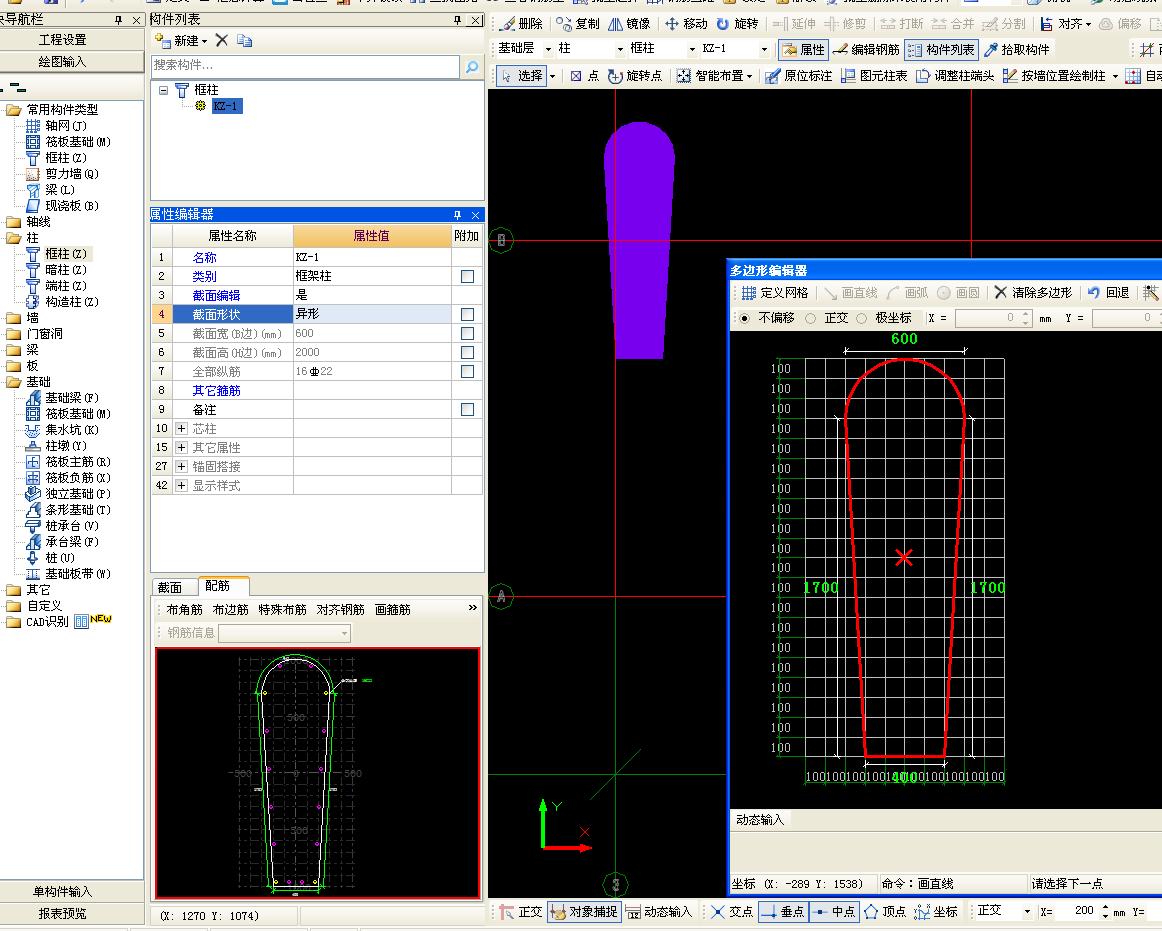This screenshot has height=931, width=1162.
Task: Open the 框柱 type dropdown in toolbar
Action: pyautogui.click(x=692, y=49)
